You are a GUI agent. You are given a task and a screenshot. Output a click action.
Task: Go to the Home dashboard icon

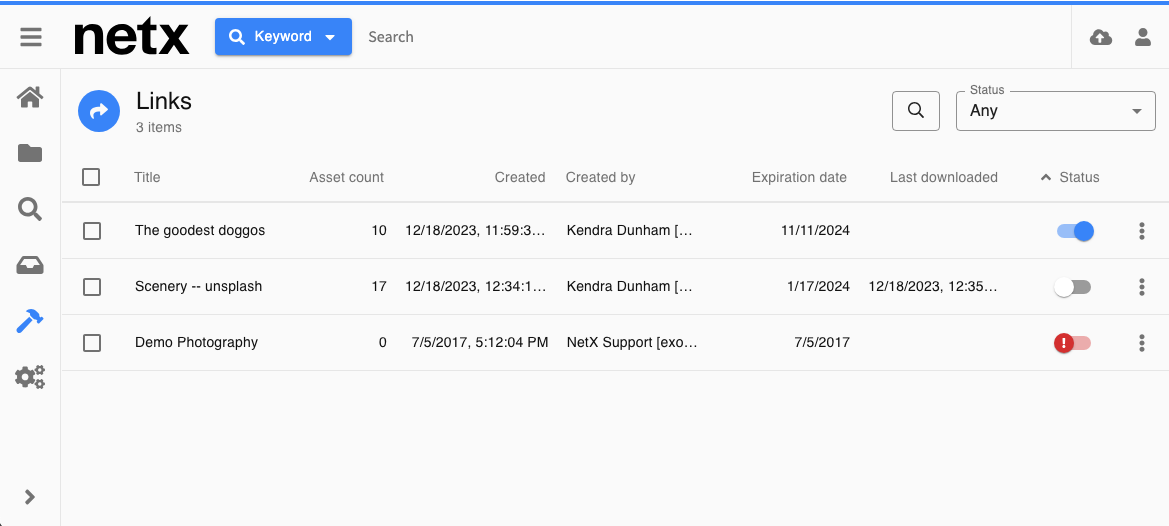tap(30, 97)
